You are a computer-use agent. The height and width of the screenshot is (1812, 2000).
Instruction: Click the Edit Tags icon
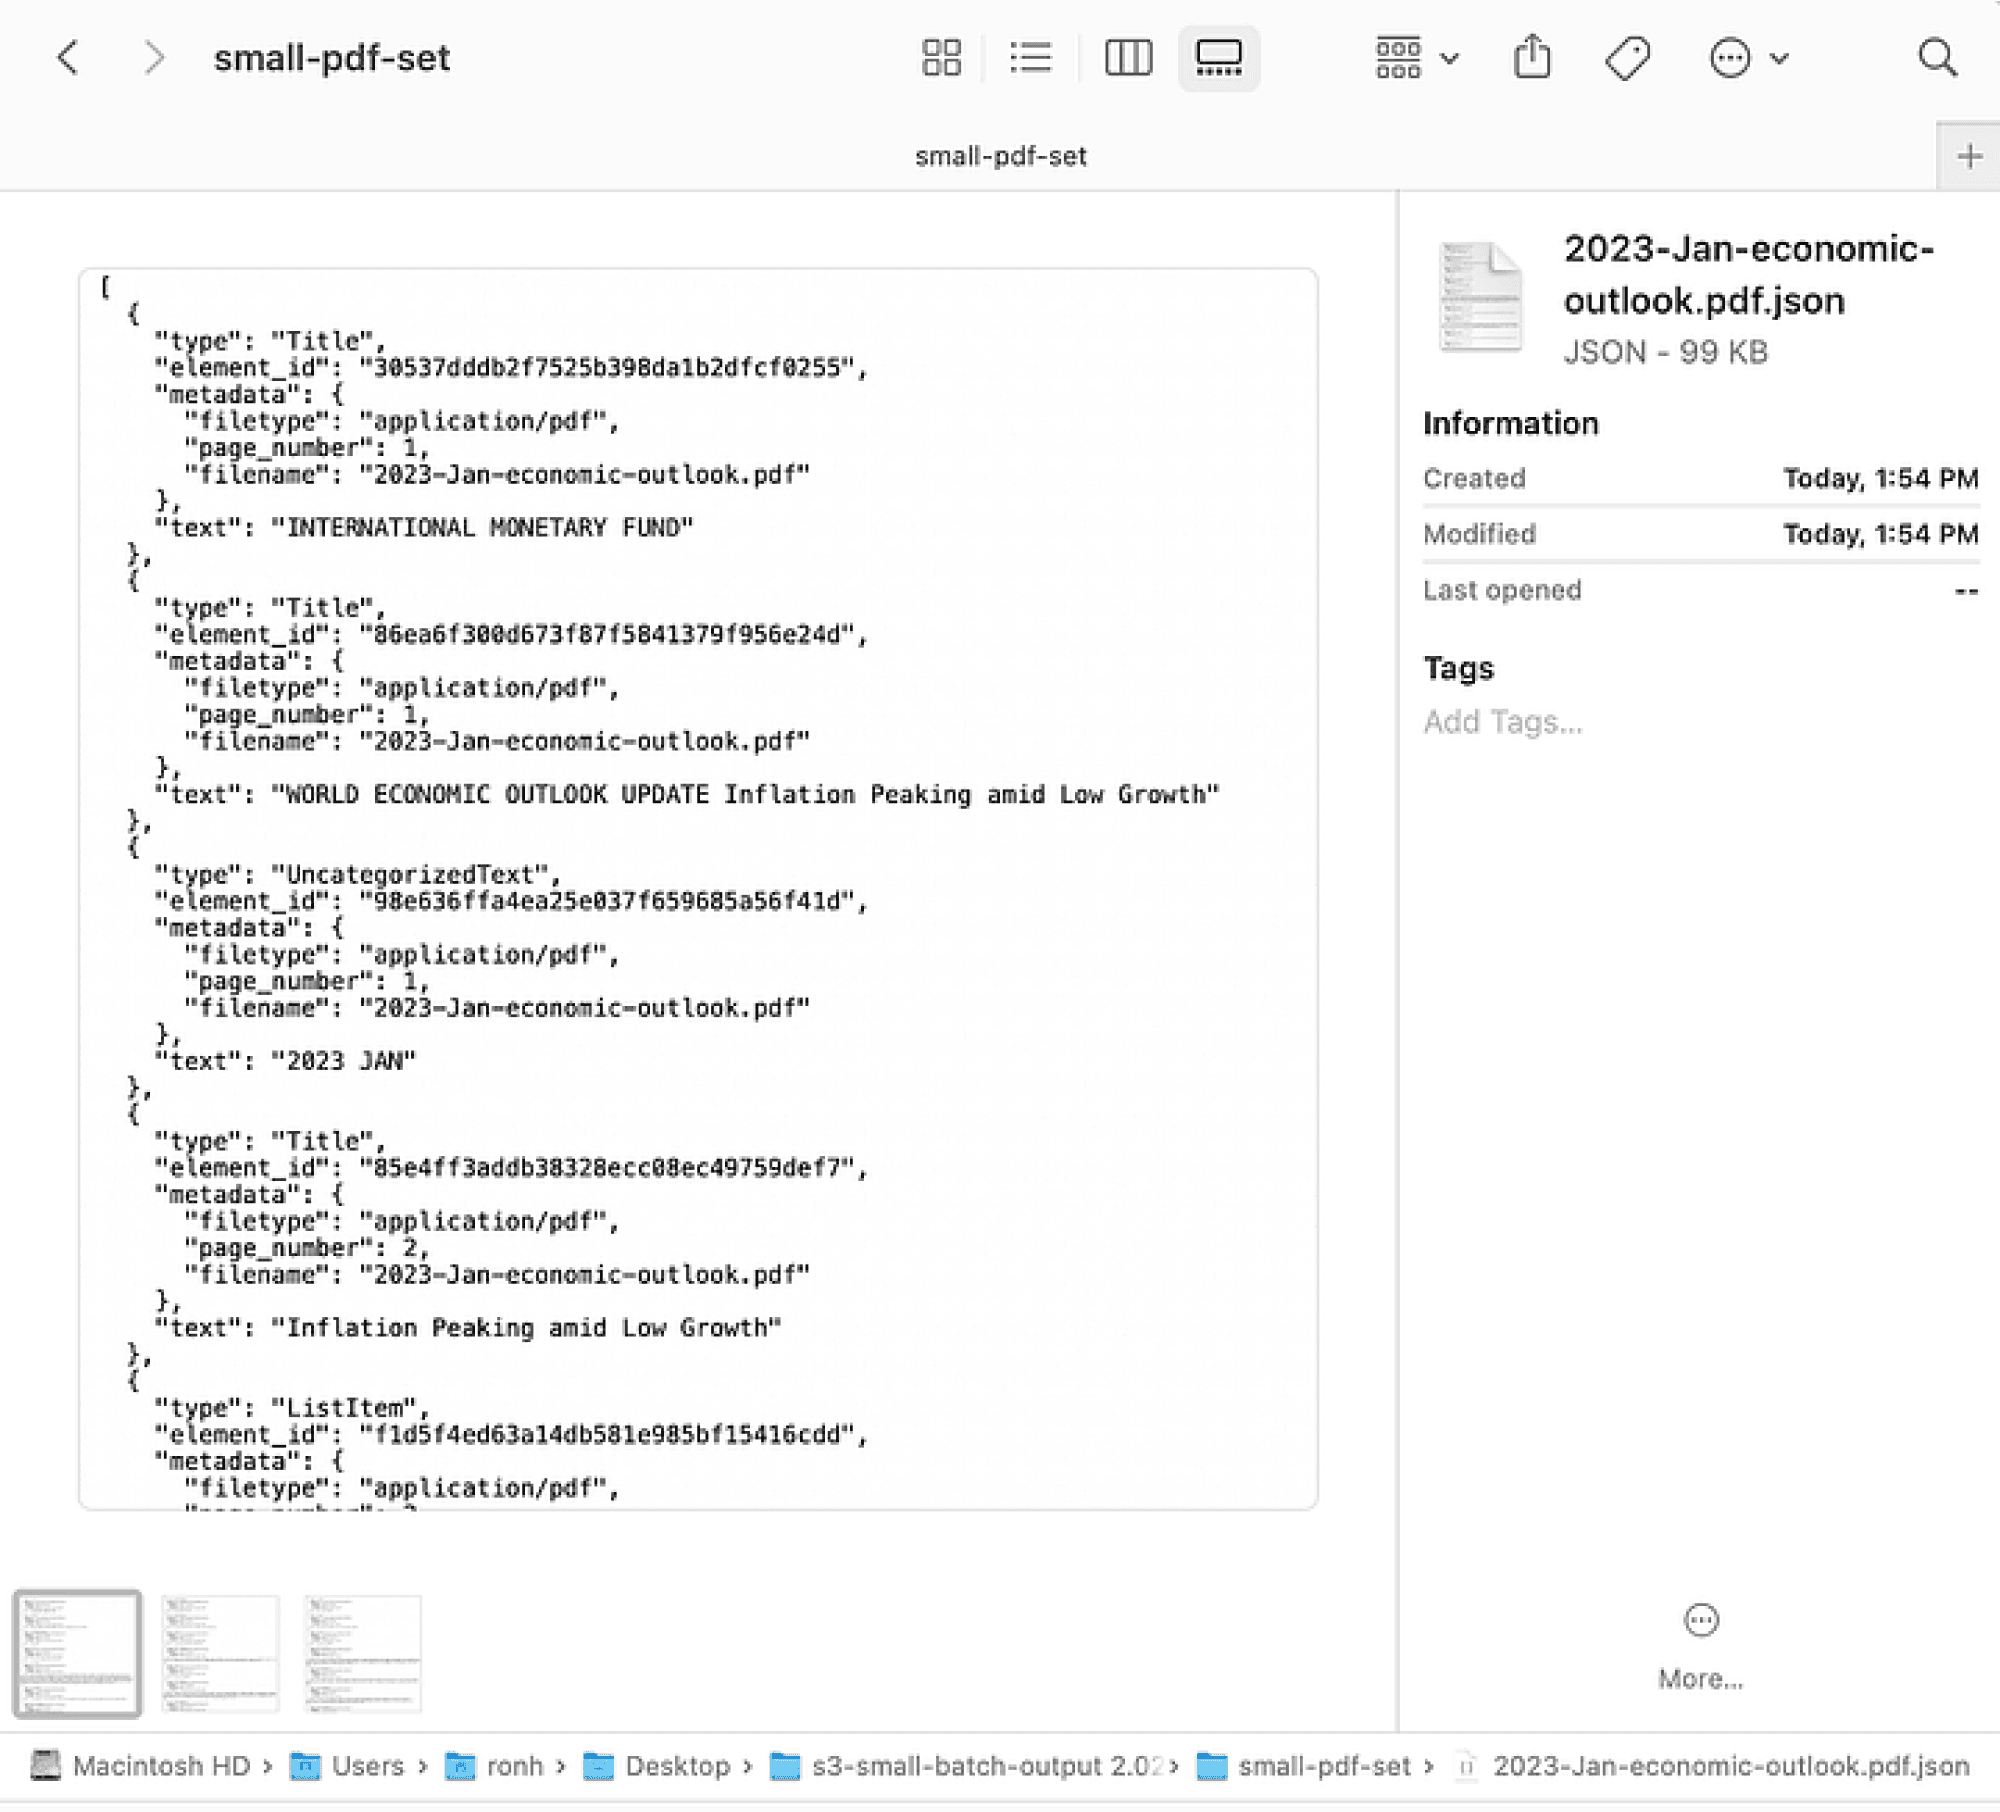pos(1627,58)
